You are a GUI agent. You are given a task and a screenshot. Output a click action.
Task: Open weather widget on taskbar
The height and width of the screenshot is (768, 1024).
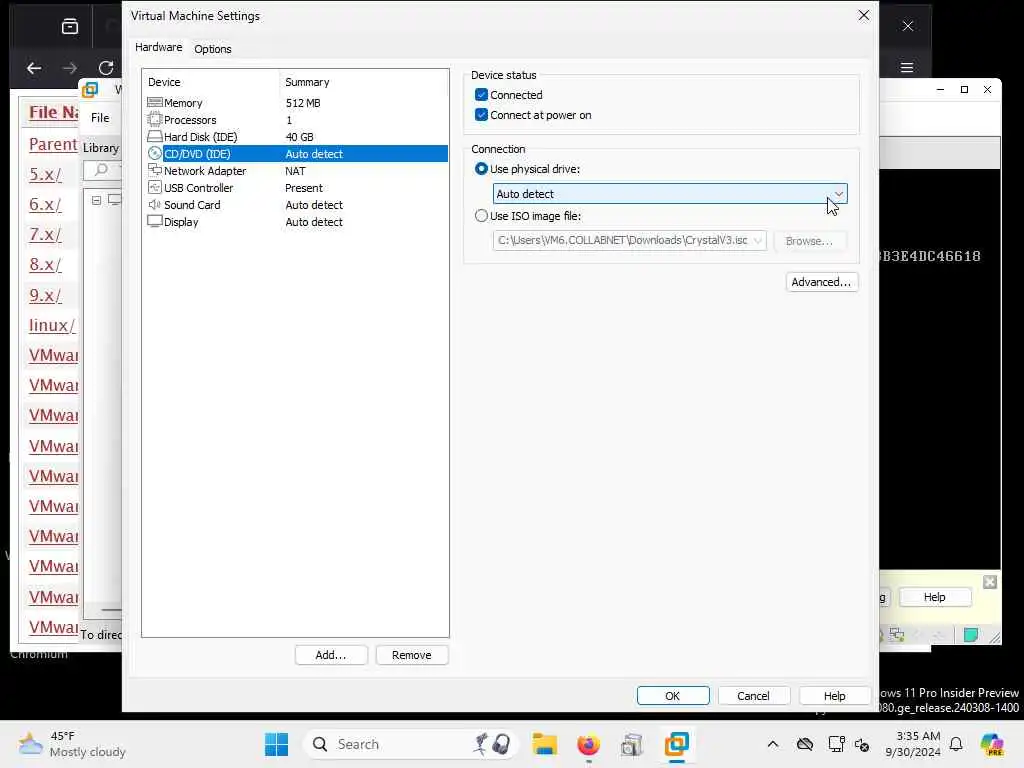click(72, 744)
